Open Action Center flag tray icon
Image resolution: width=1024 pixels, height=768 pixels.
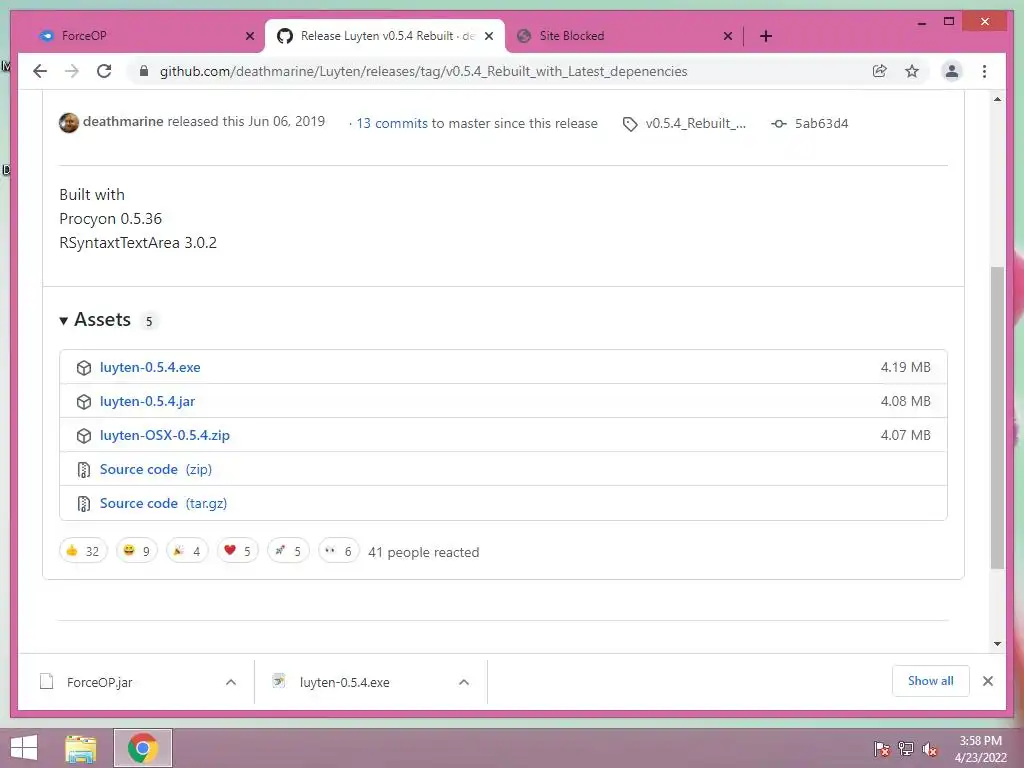tap(882, 749)
